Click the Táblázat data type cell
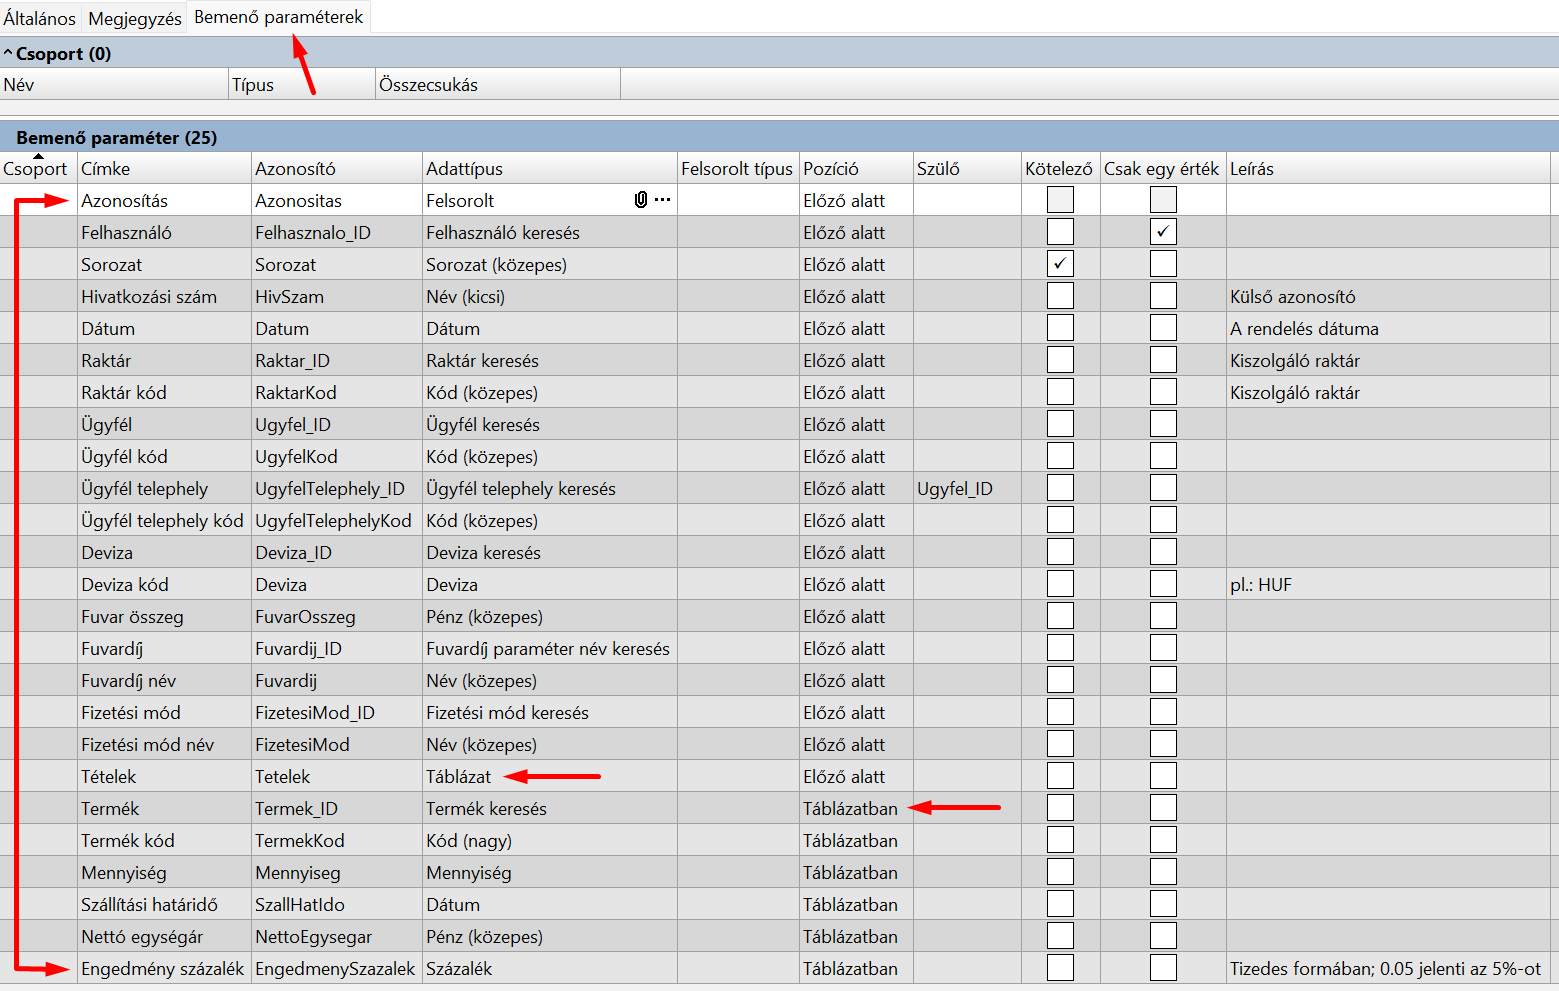1559x991 pixels. point(550,776)
